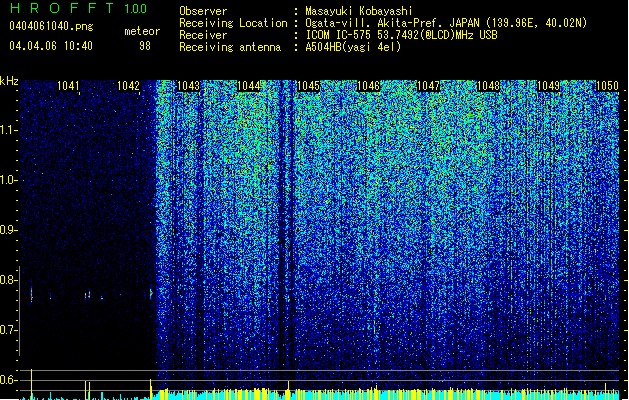Screen dimensions: 629x400
Task: Click the 1.1 frequency axis tick
Action: pyautogui.click(x=9, y=130)
